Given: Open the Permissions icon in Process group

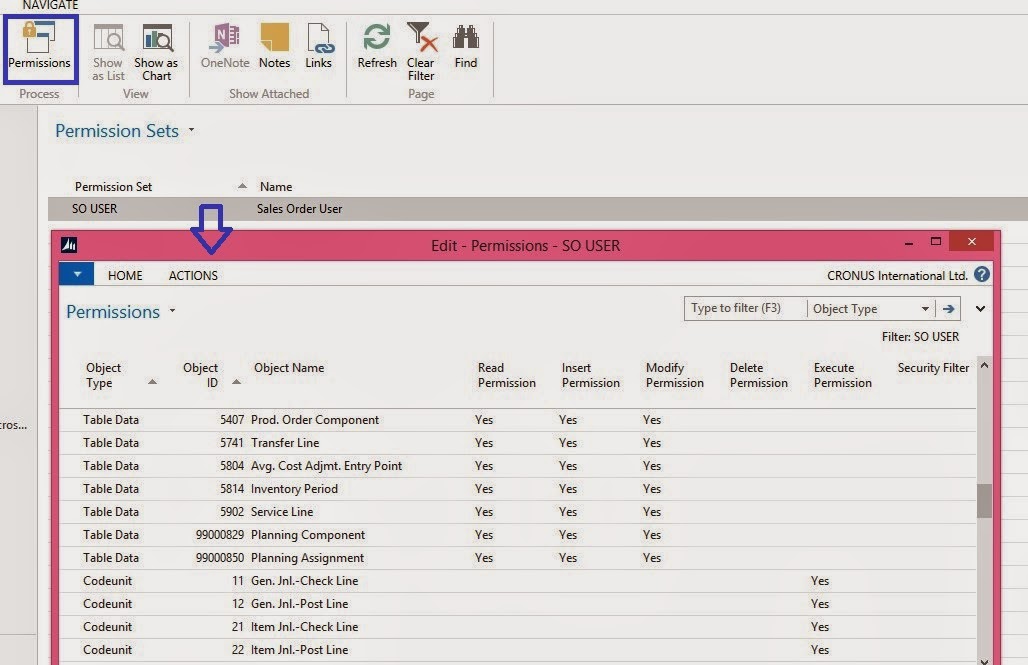Looking at the screenshot, I should point(39,50).
